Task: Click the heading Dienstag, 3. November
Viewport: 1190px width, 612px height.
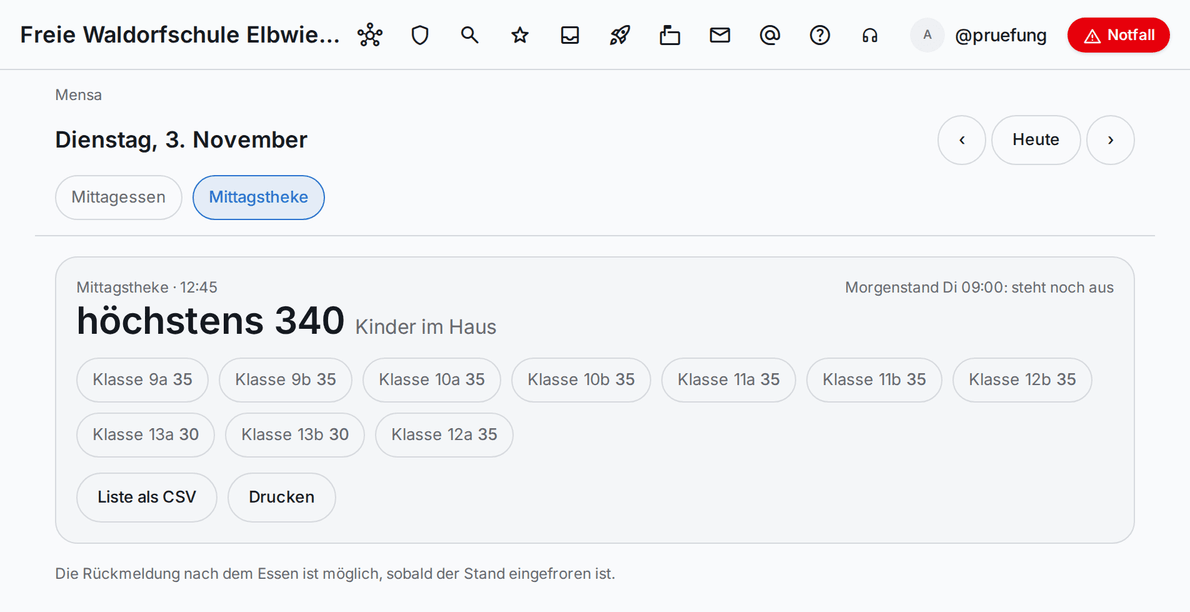Action: [x=181, y=140]
